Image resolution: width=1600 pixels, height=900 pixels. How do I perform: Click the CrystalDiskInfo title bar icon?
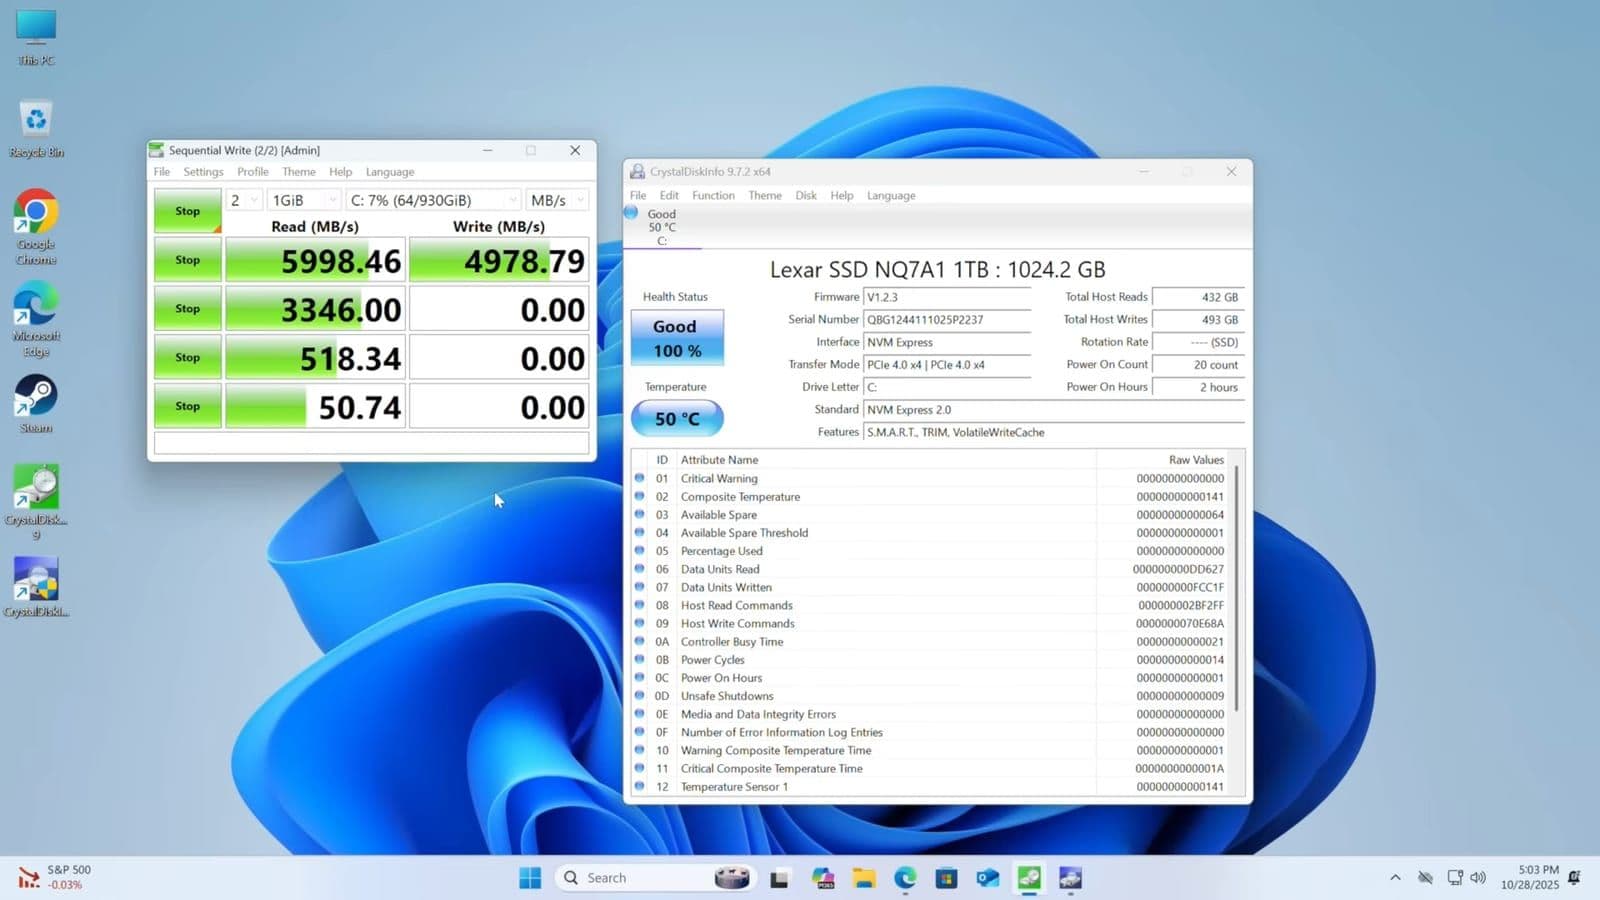click(x=637, y=172)
